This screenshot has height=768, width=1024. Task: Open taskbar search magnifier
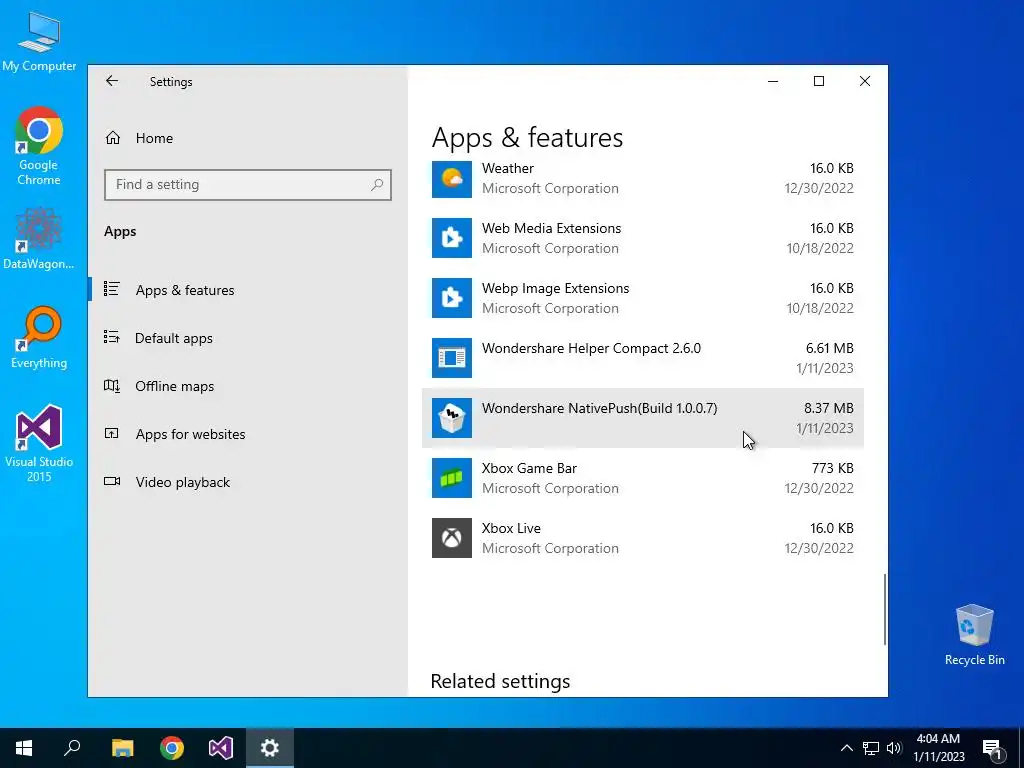click(x=72, y=748)
